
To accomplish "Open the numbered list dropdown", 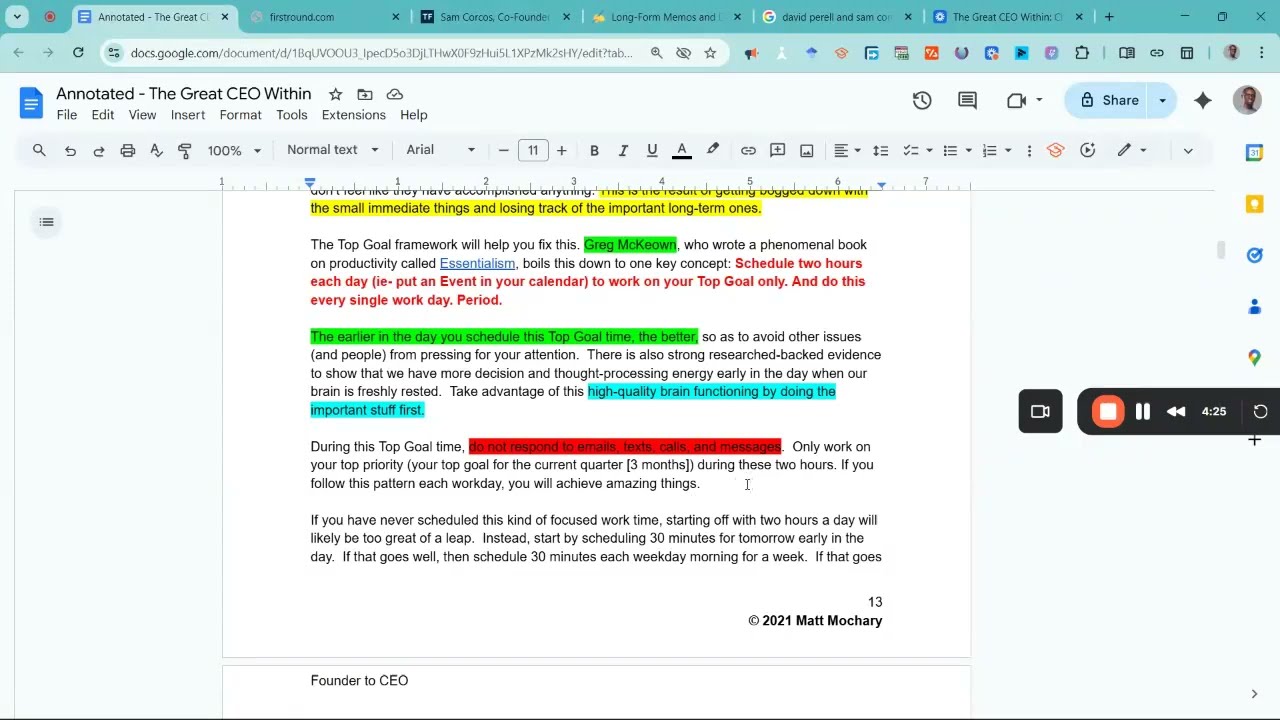I will (997, 150).
